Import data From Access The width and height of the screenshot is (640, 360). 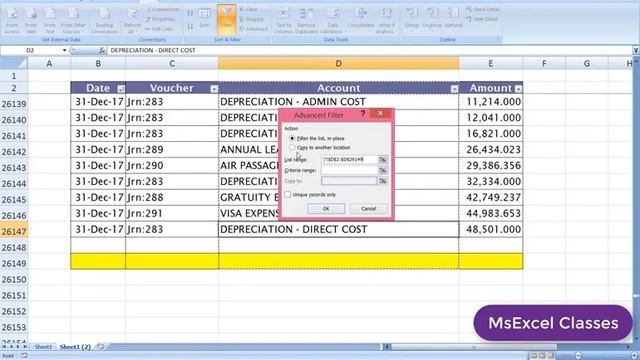(12, 20)
